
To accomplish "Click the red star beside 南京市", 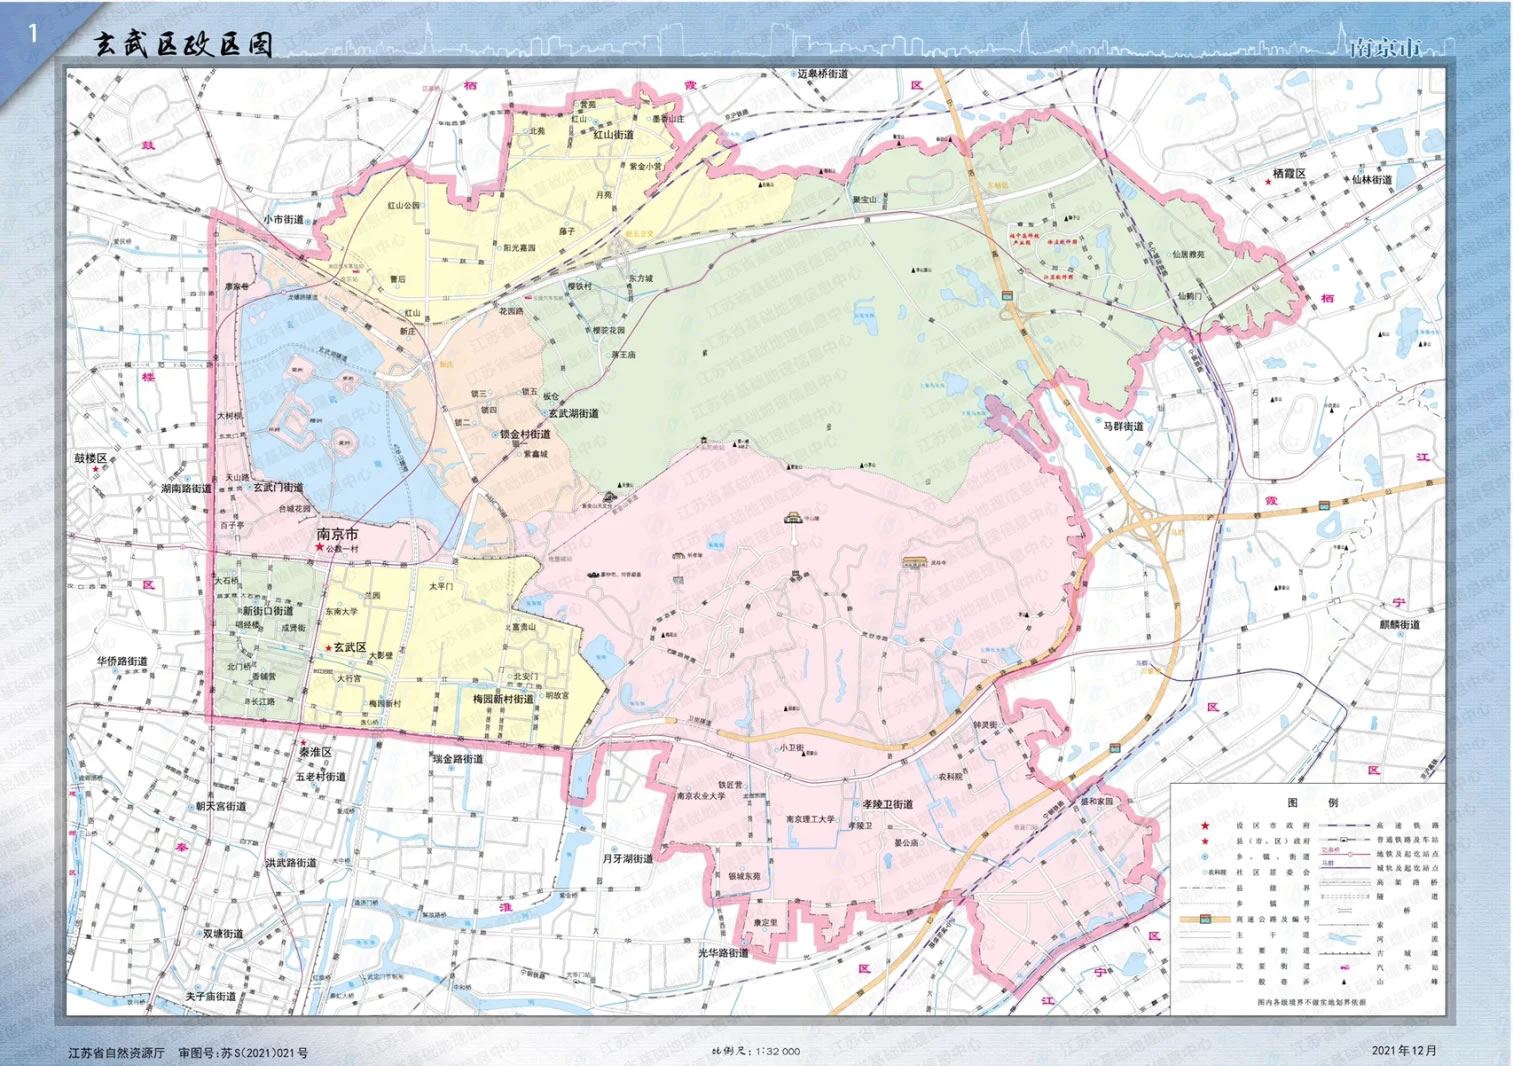I will point(320,548).
